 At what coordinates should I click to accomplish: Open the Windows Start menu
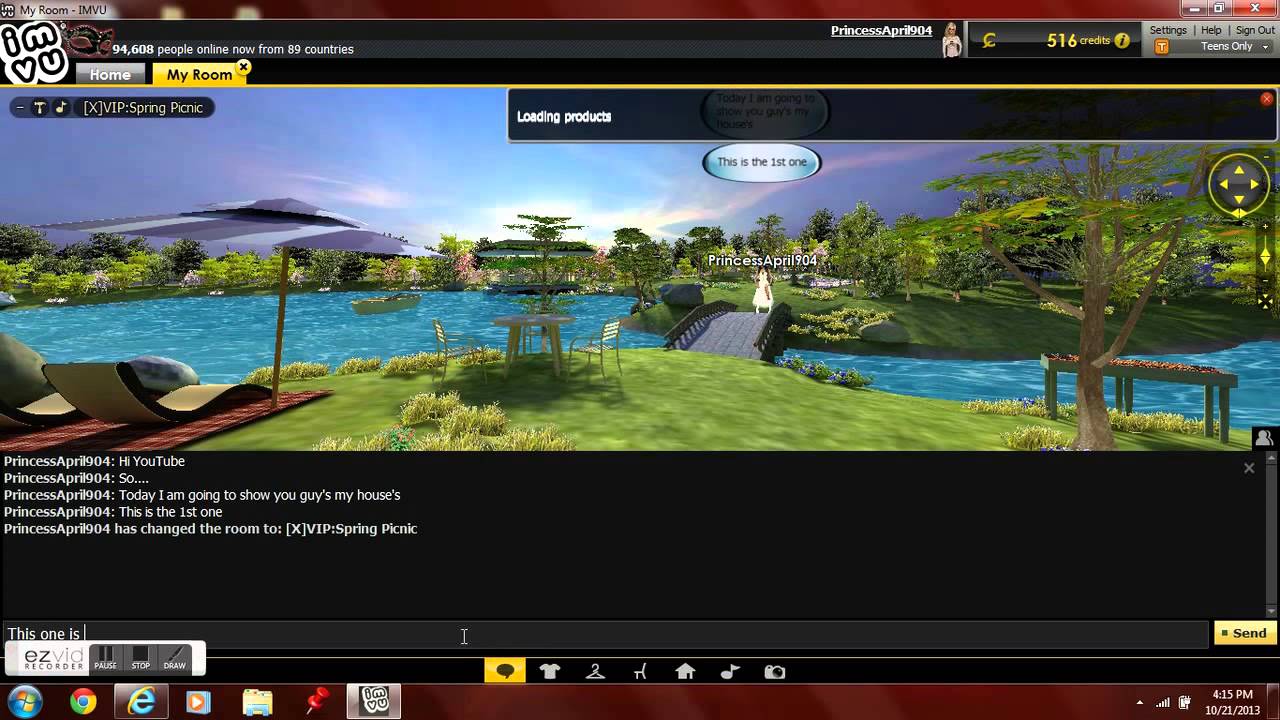coord(24,701)
